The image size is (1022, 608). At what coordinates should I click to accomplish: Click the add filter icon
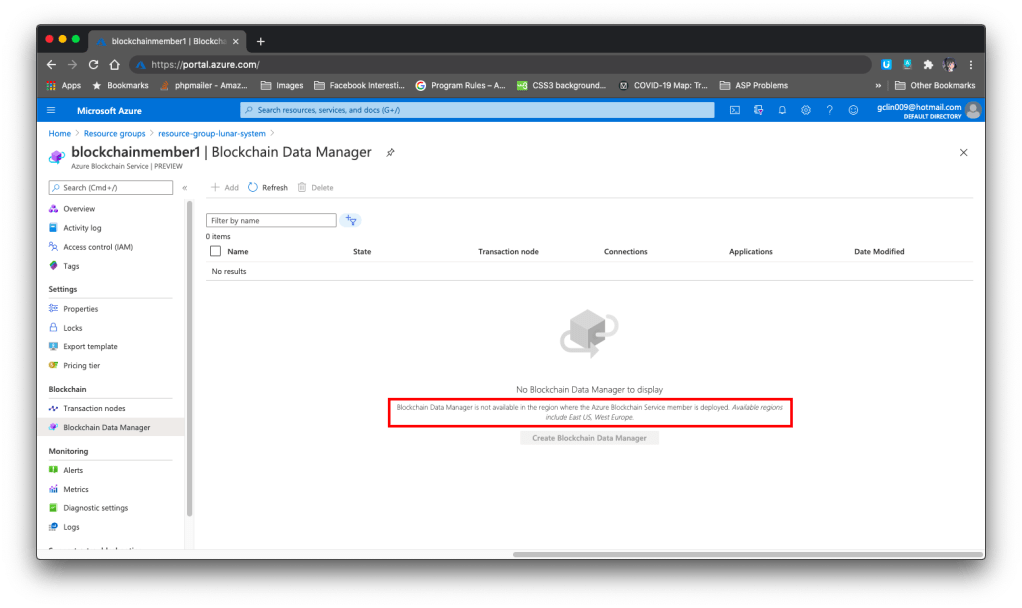point(351,220)
